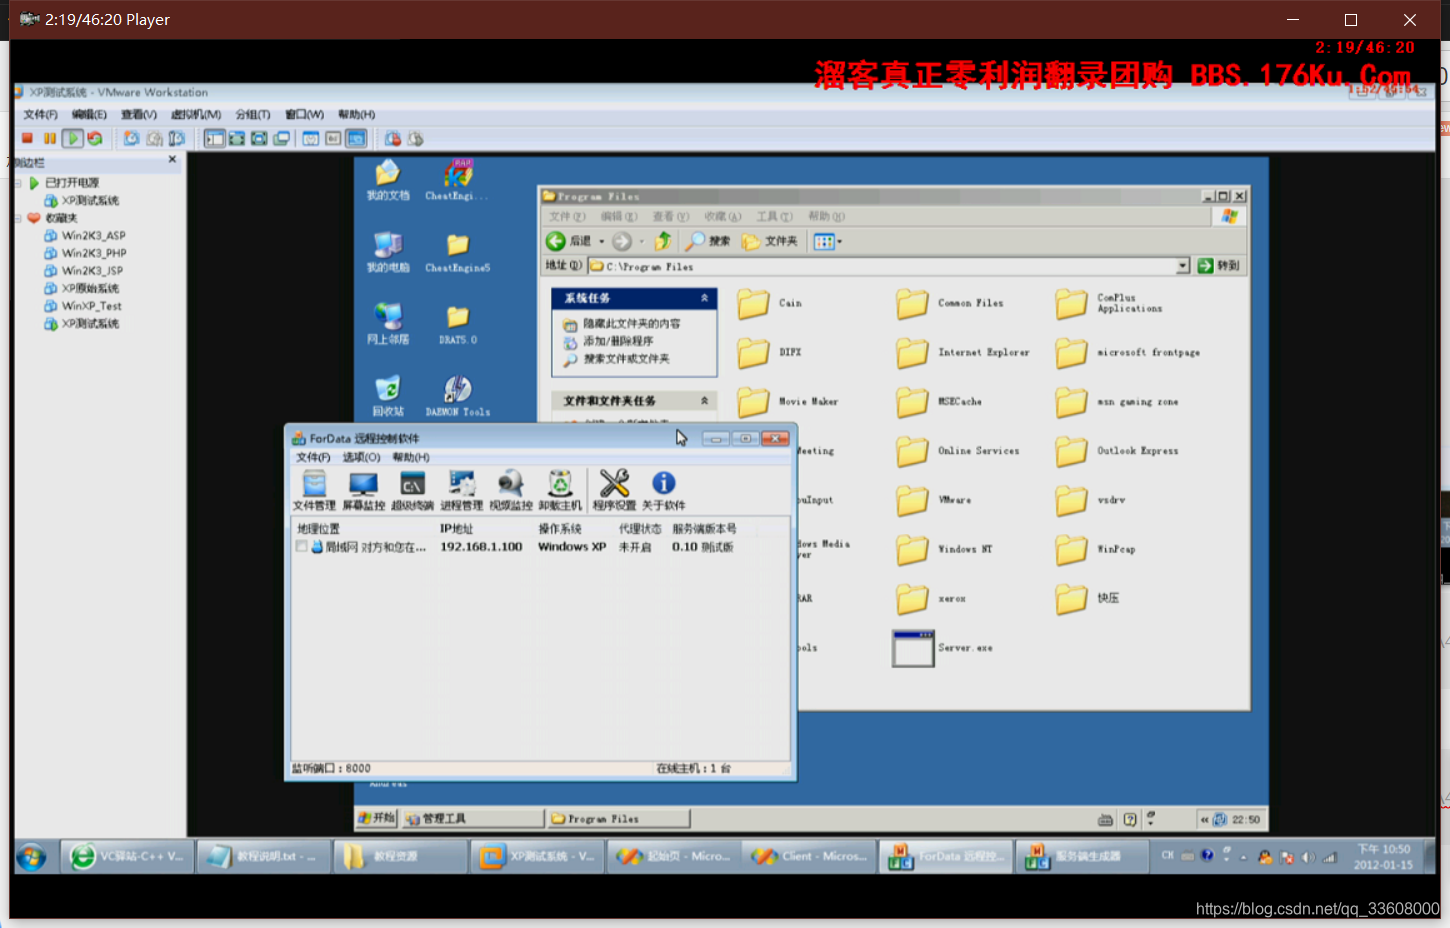1450x928 pixels.
Task: Click DAEMON Tools desktop icon
Action: pyautogui.click(x=457, y=396)
